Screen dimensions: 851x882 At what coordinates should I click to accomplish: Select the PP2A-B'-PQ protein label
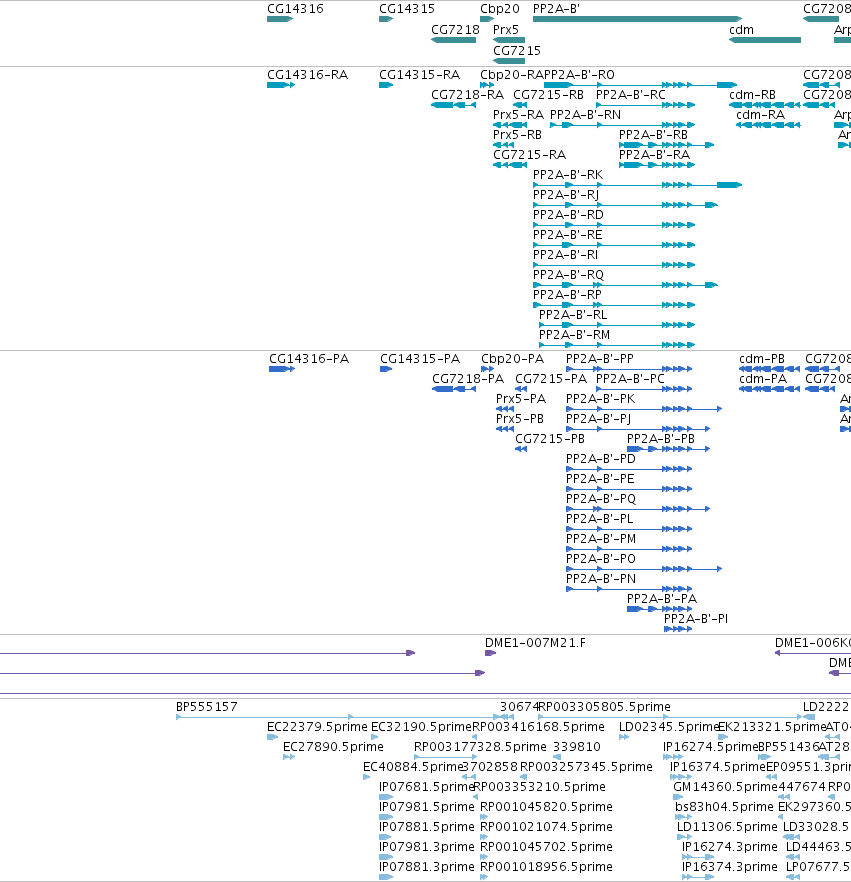(x=601, y=499)
